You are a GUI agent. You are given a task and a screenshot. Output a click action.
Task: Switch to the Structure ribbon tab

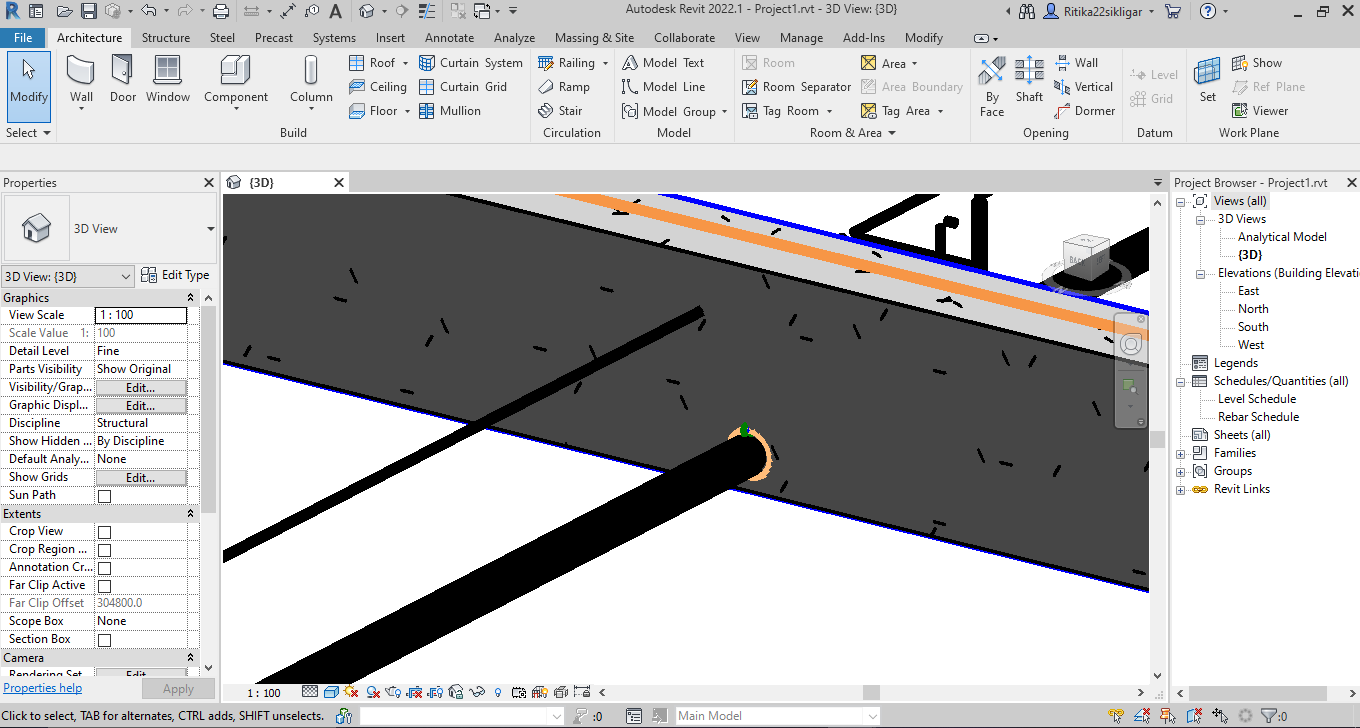click(x=165, y=38)
